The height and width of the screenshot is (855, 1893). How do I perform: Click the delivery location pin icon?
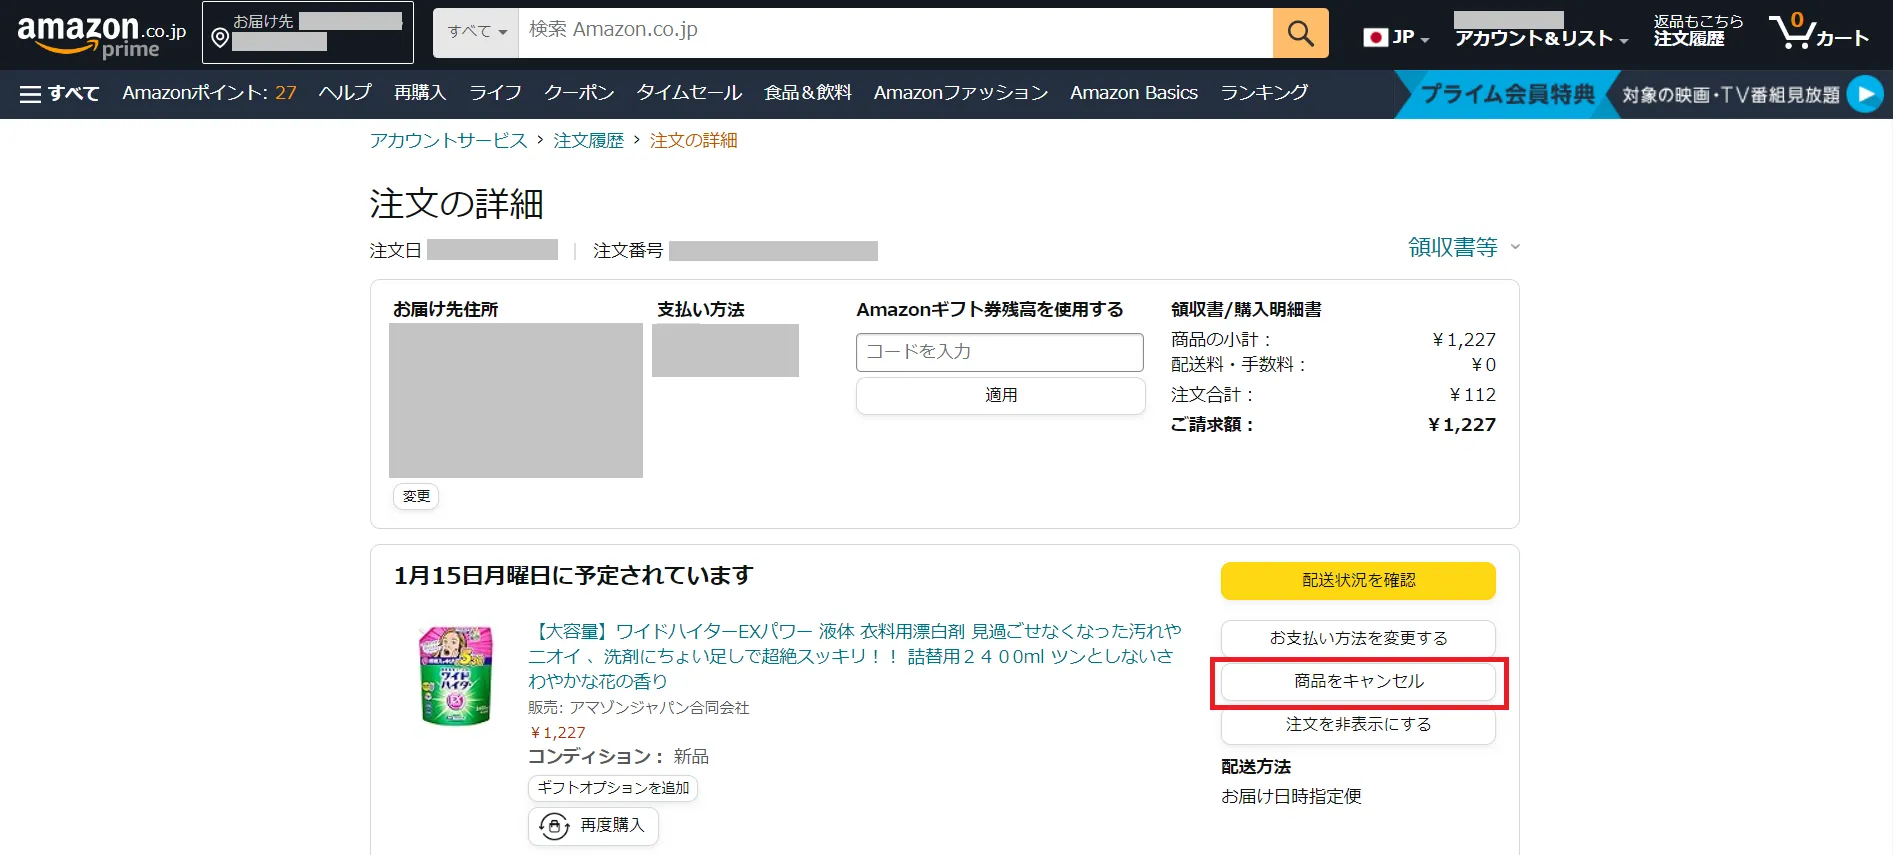220,39
